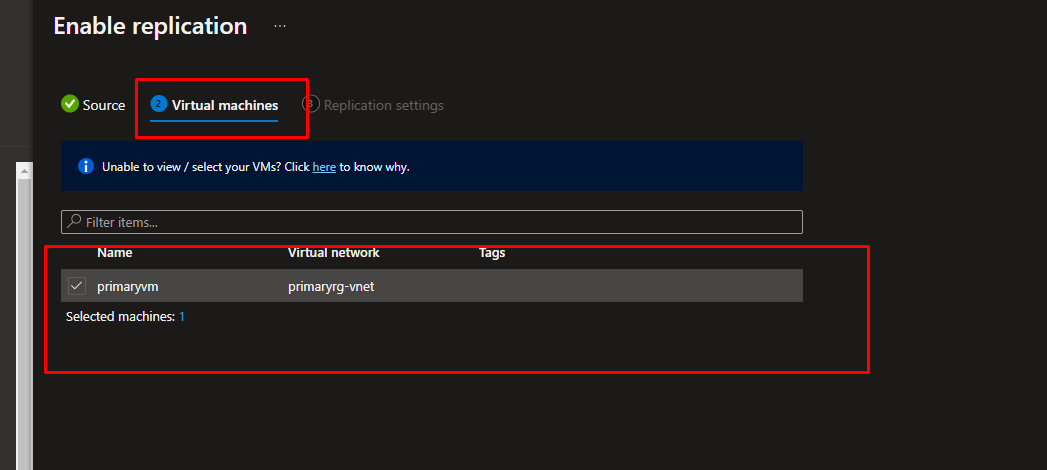The width and height of the screenshot is (1047, 470).
Task: Open the Replication settings step
Action: tap(373, 105)
